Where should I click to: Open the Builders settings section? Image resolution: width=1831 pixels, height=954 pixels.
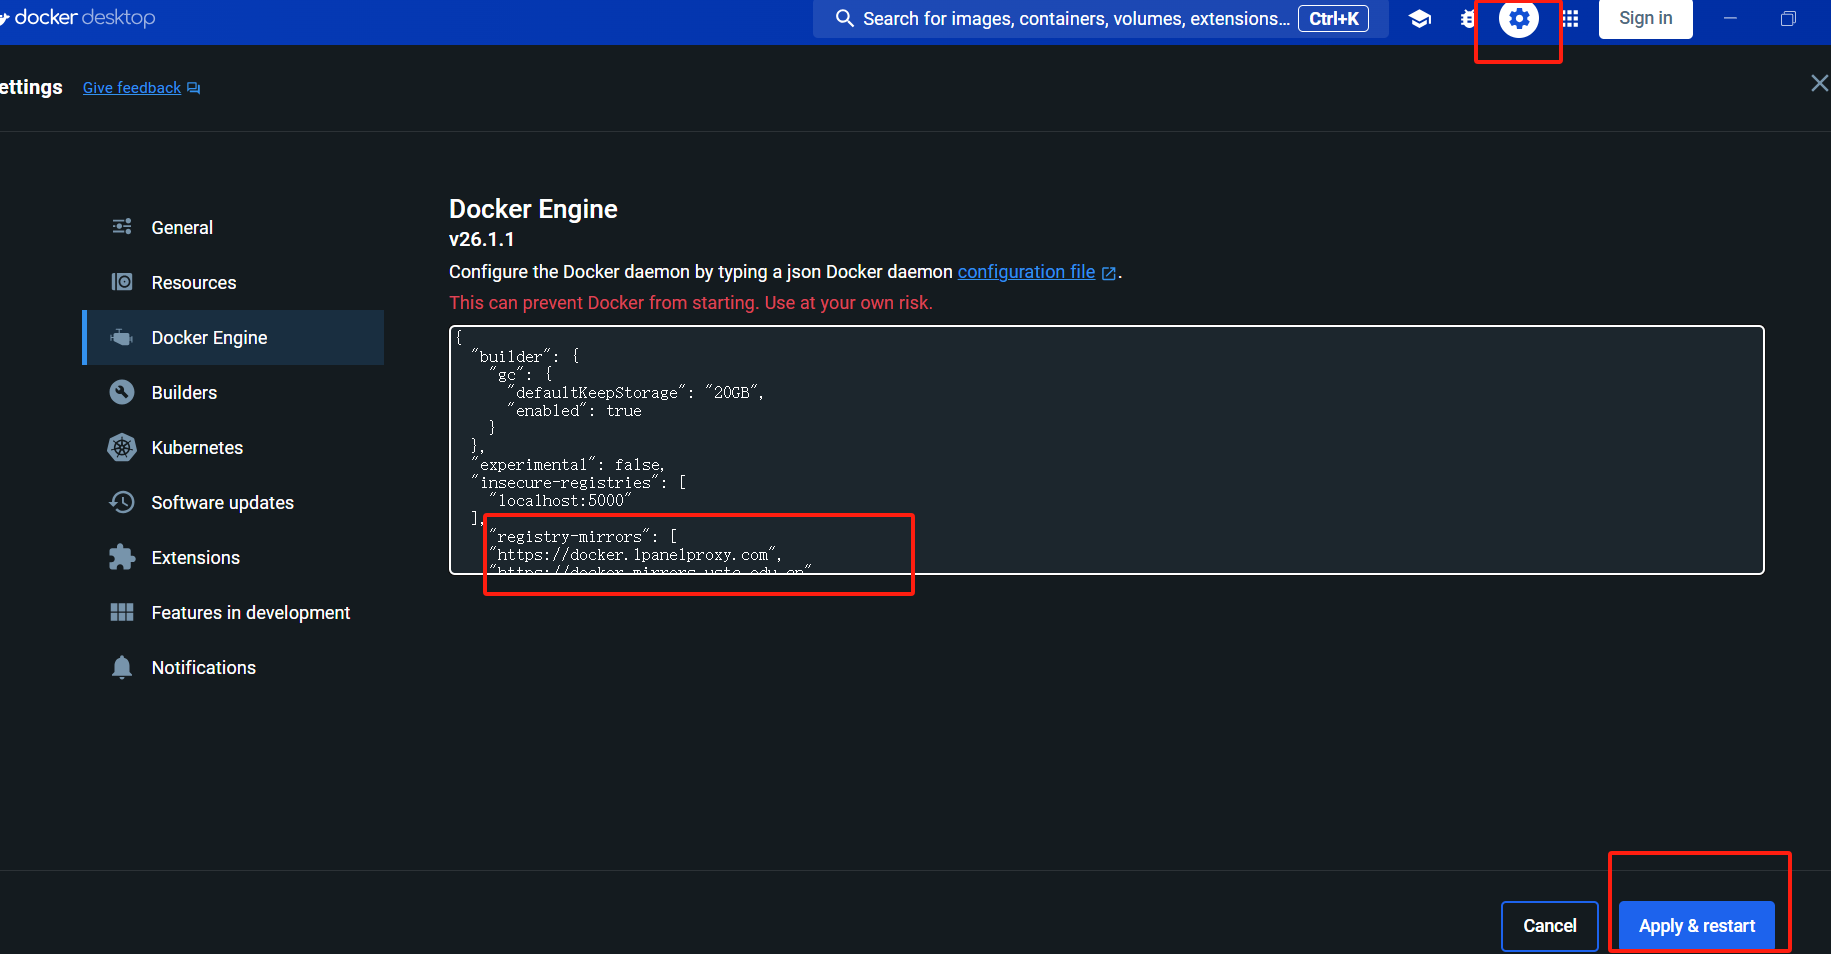[x=233, y=392]
